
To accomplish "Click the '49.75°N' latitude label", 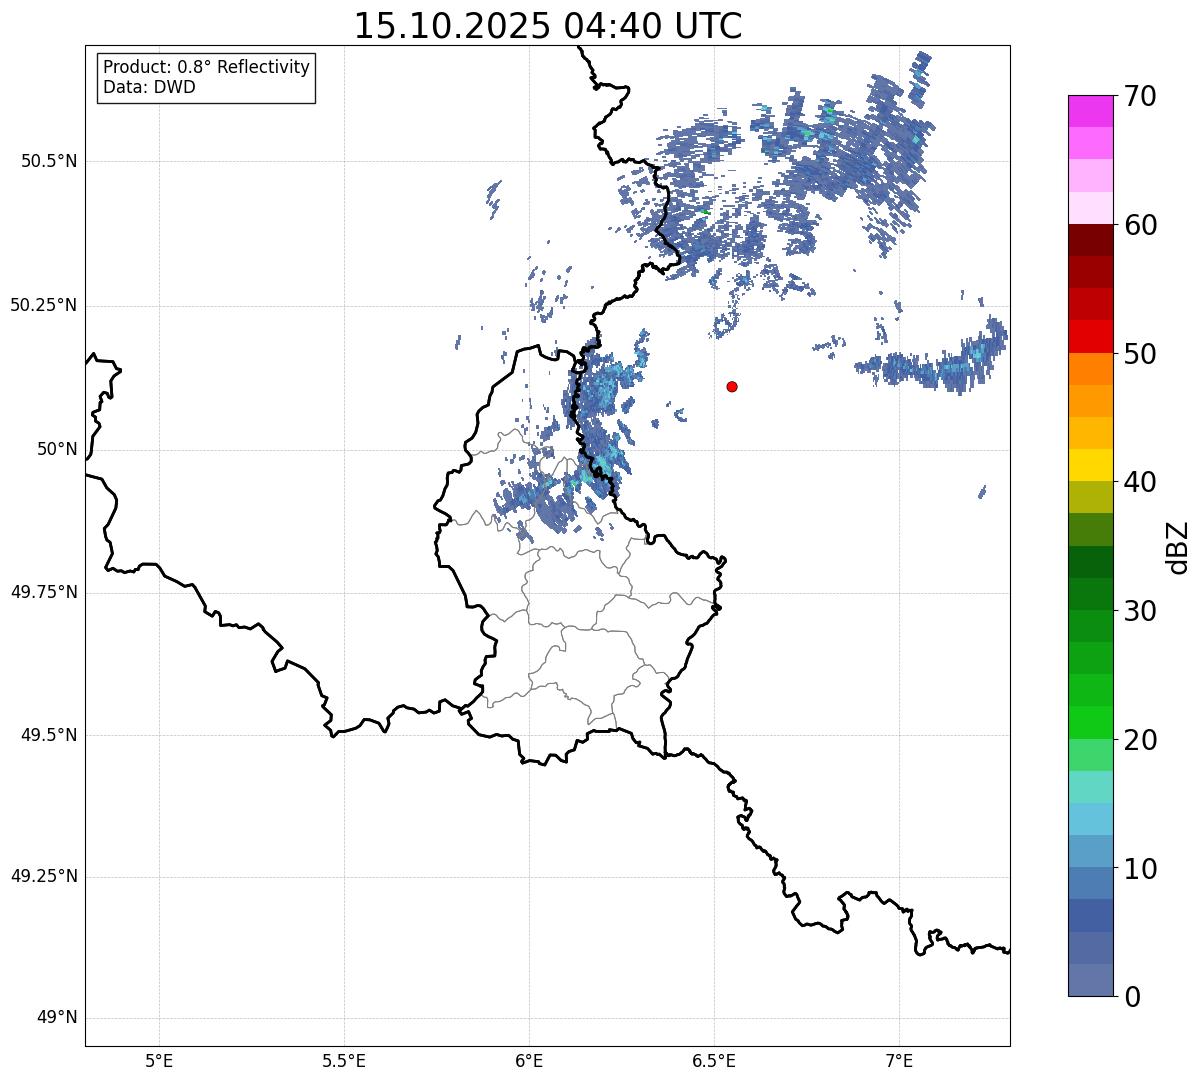I will point(43,592).
